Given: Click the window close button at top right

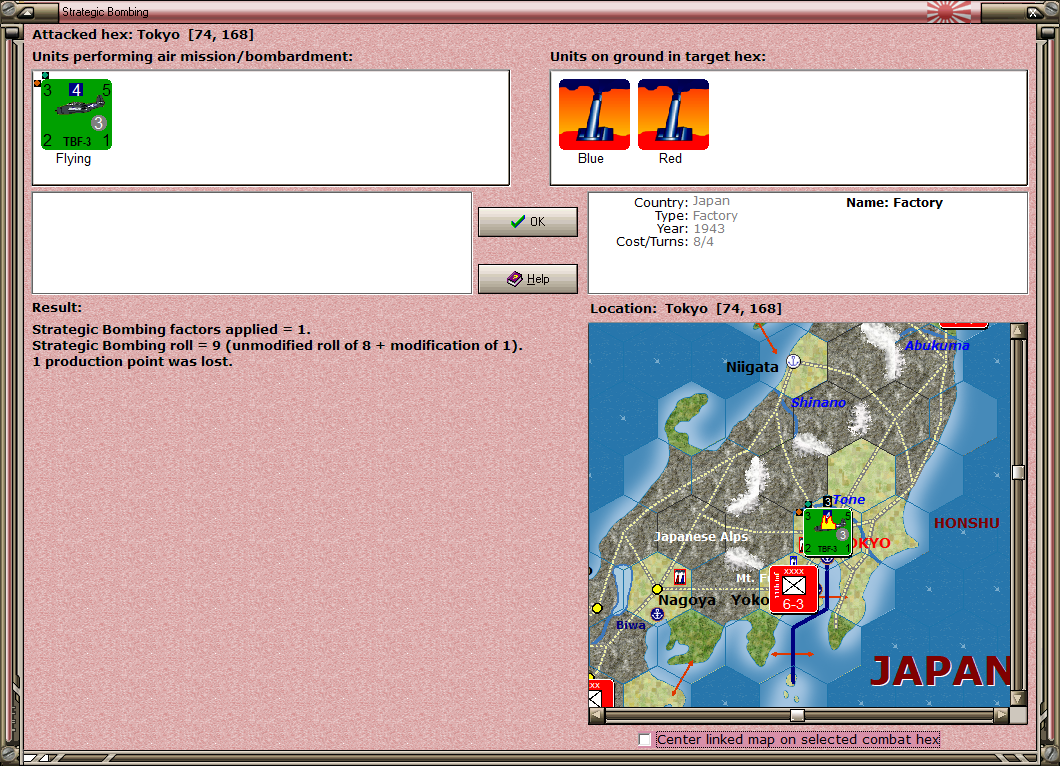Looking at the screenshot, I should pos(1033,11).
